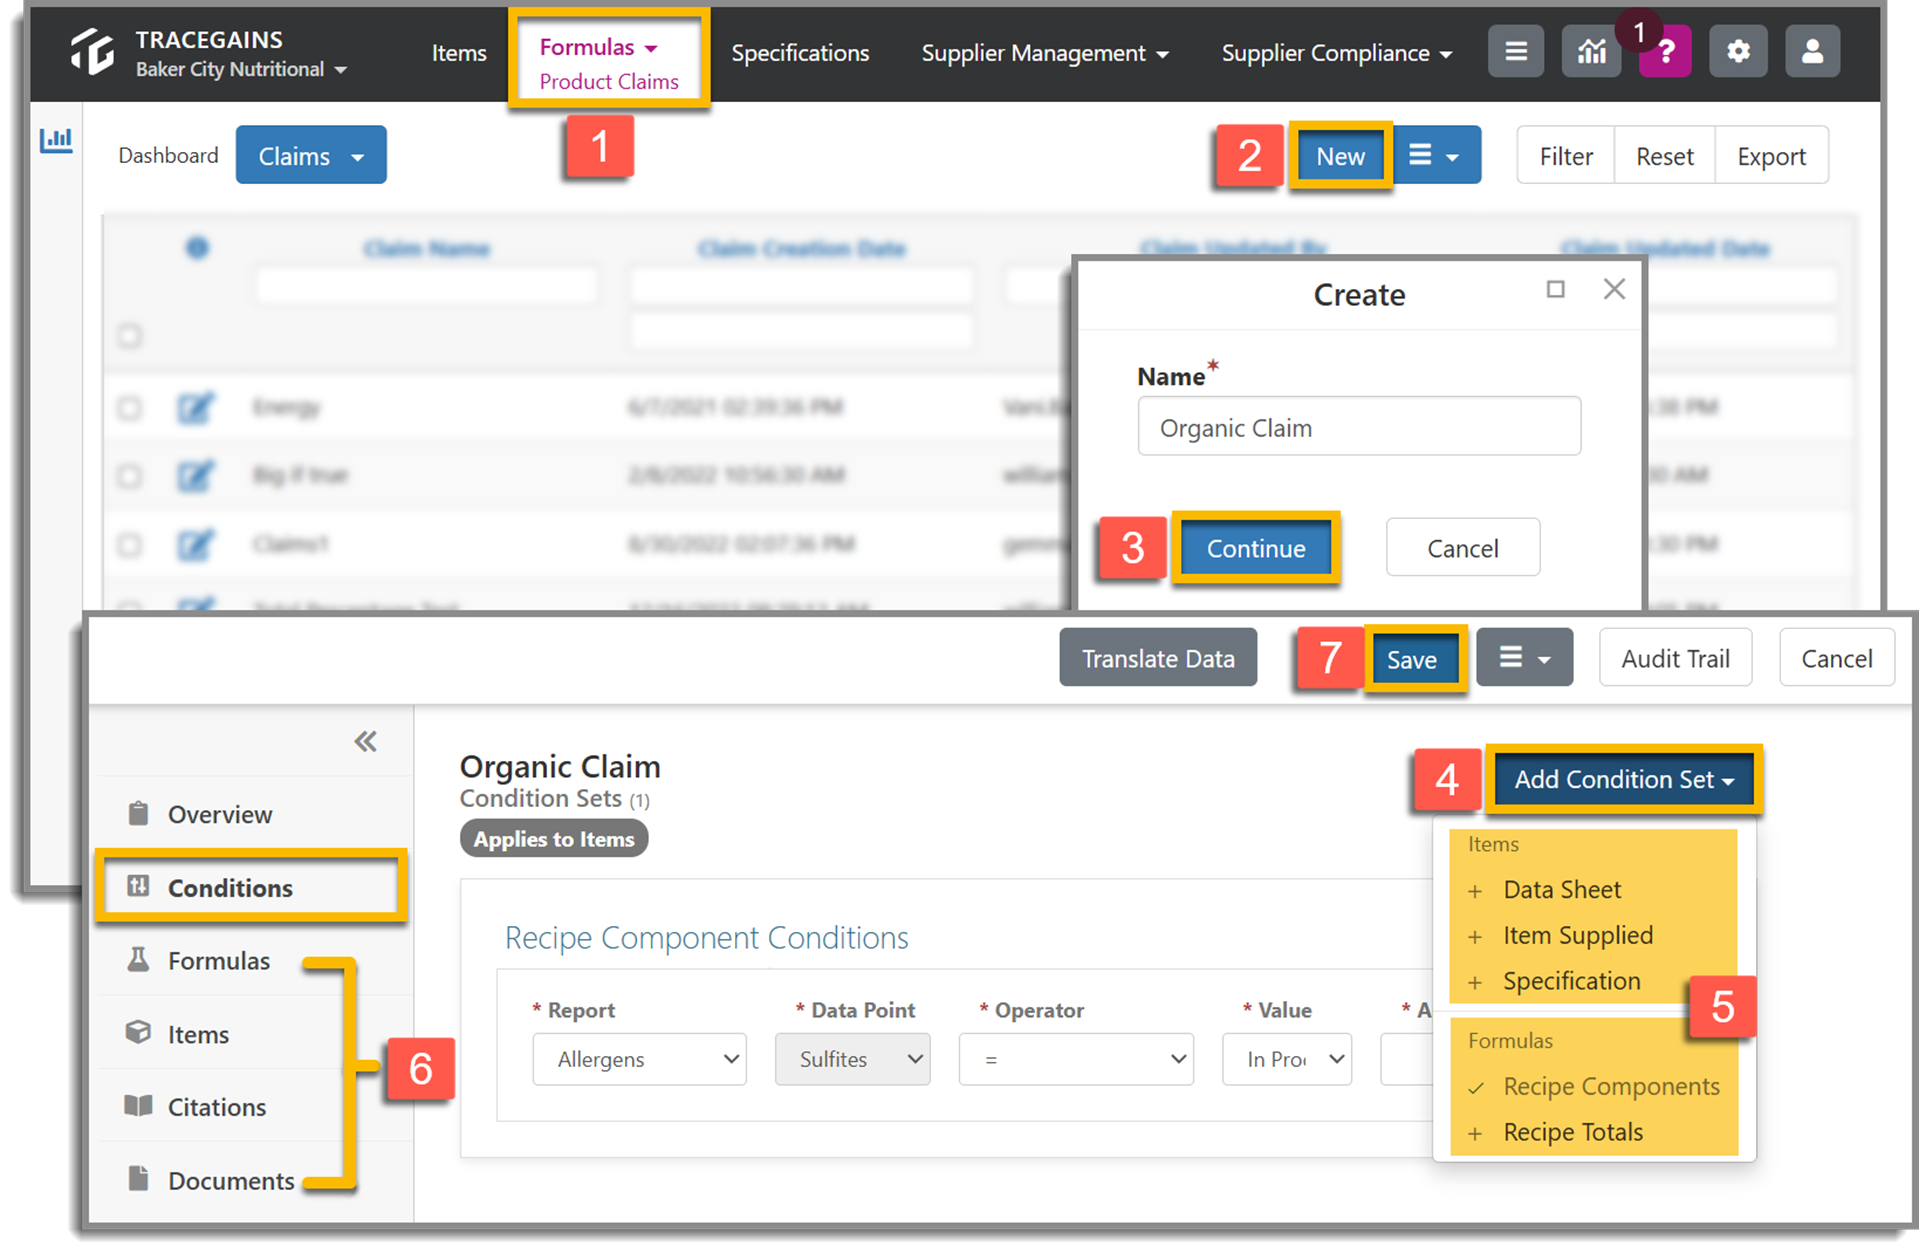Check the select-all checkbox in the claims grid
This screenshot has height=1253, width=1919.
pyautogui.click(x=129, y=336)
